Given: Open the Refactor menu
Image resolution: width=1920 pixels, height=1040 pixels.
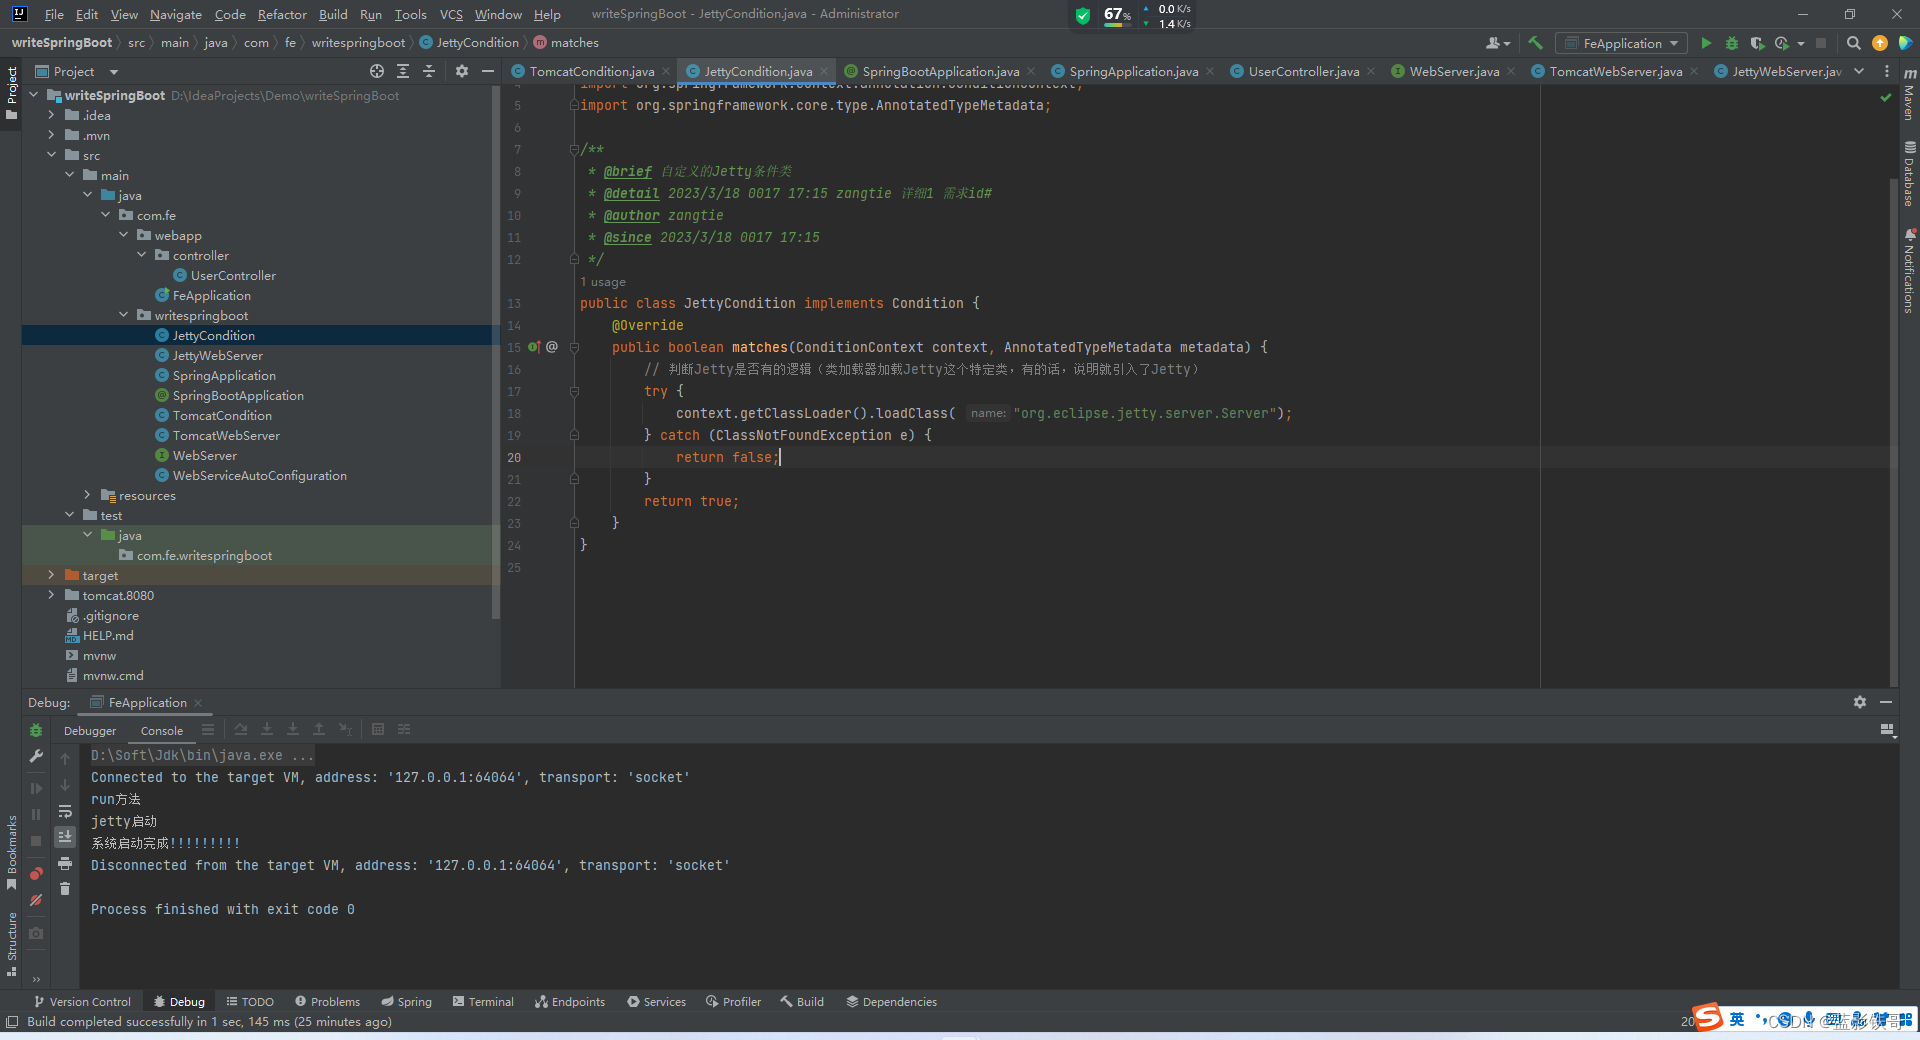Looking at the screenshot, I should point(282,14).
